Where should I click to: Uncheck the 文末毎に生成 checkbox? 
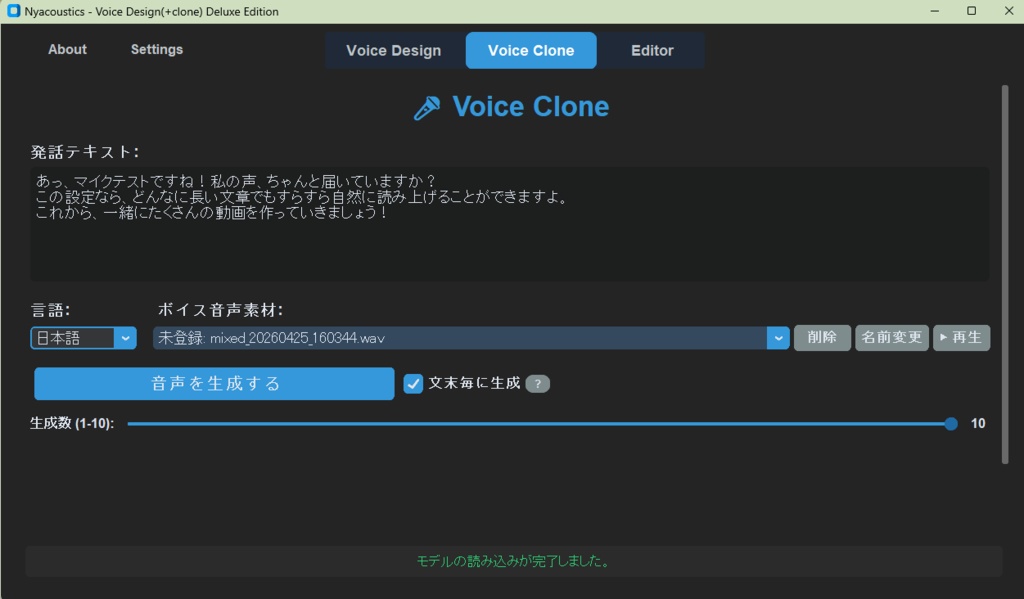tap(412, 383)
